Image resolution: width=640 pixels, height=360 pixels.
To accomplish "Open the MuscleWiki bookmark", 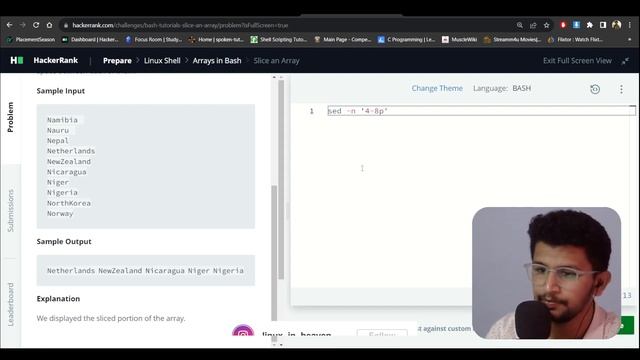I will click(460, 40).
